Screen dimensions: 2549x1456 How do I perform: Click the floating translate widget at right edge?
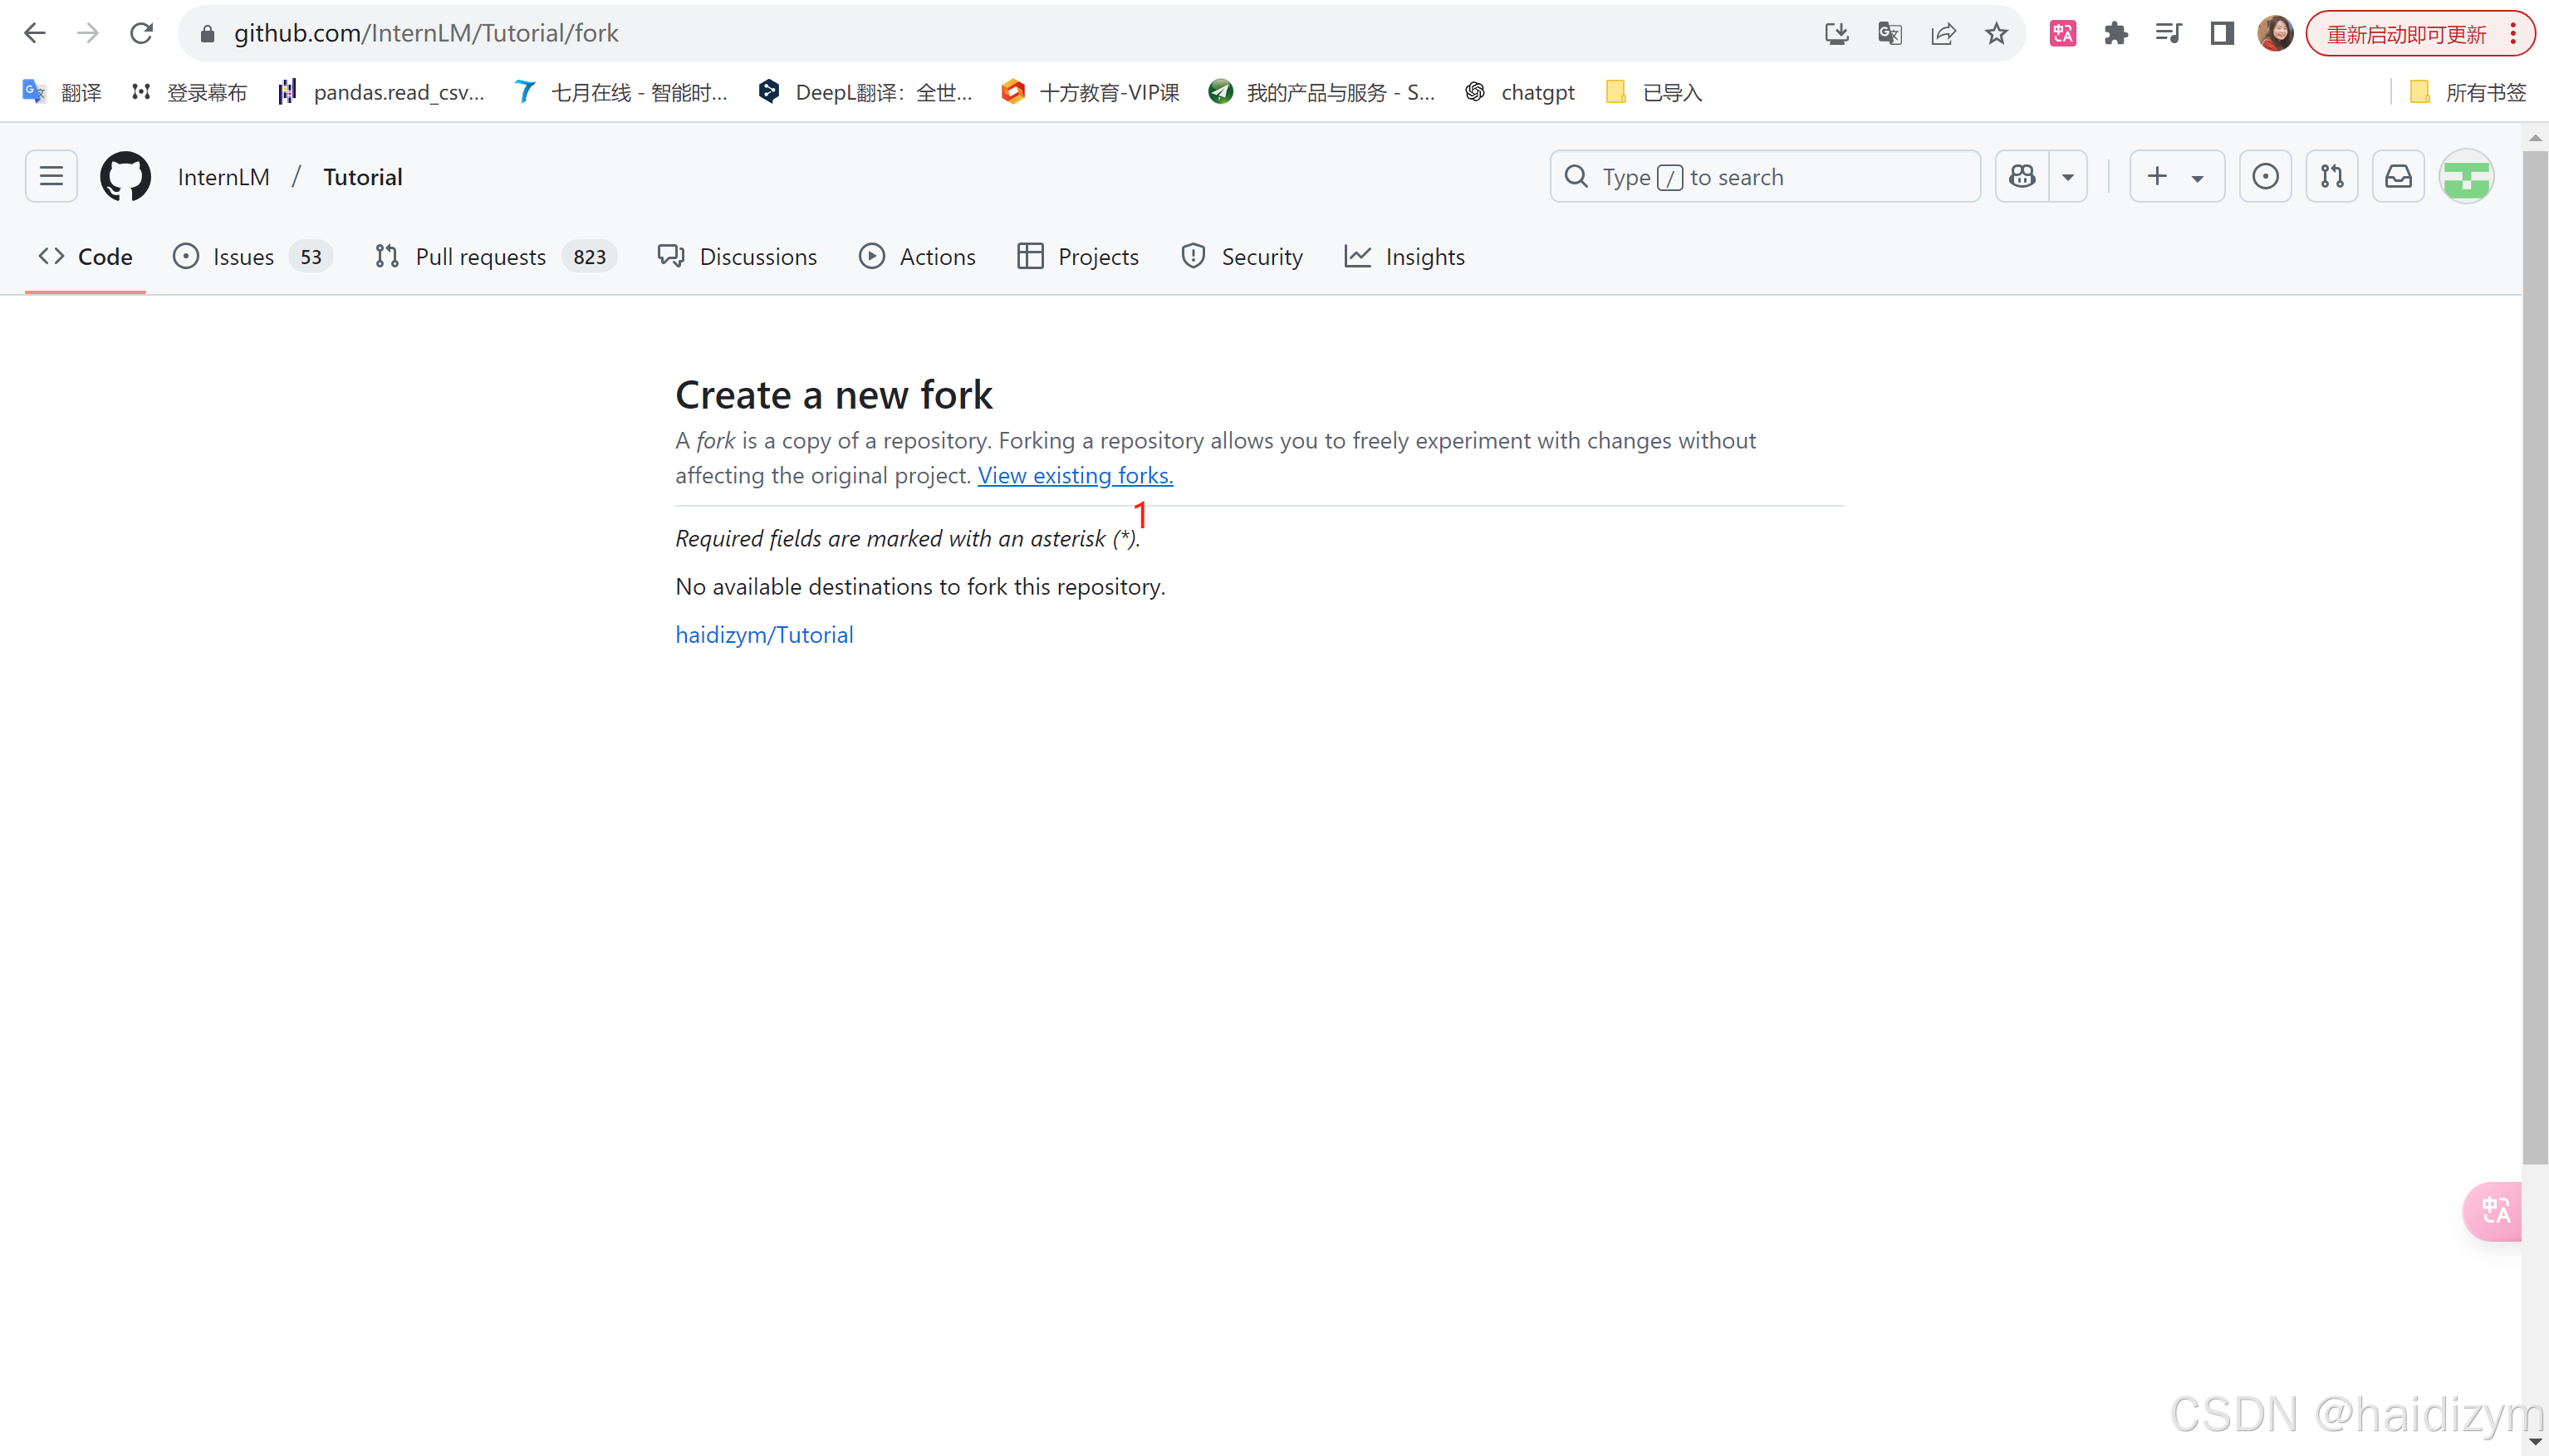[x=2494, y=1211]
